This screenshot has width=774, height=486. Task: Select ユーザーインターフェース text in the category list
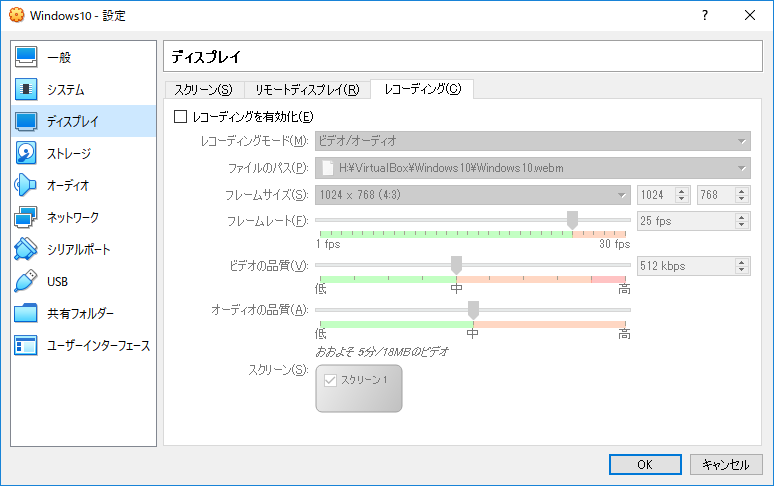[98, 345]
